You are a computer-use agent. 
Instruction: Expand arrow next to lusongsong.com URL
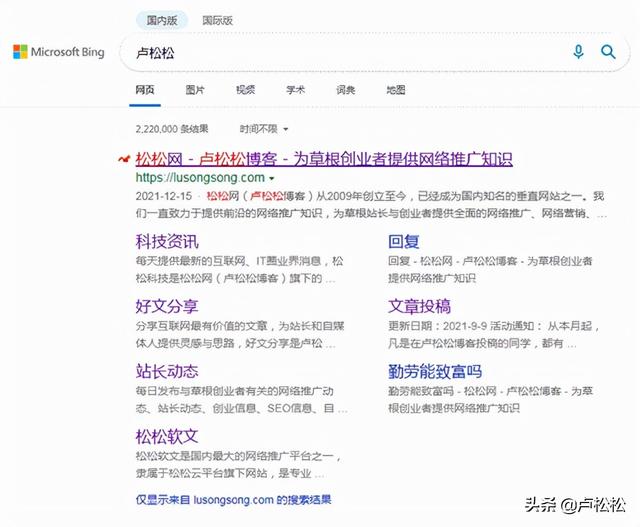[274, 178]
